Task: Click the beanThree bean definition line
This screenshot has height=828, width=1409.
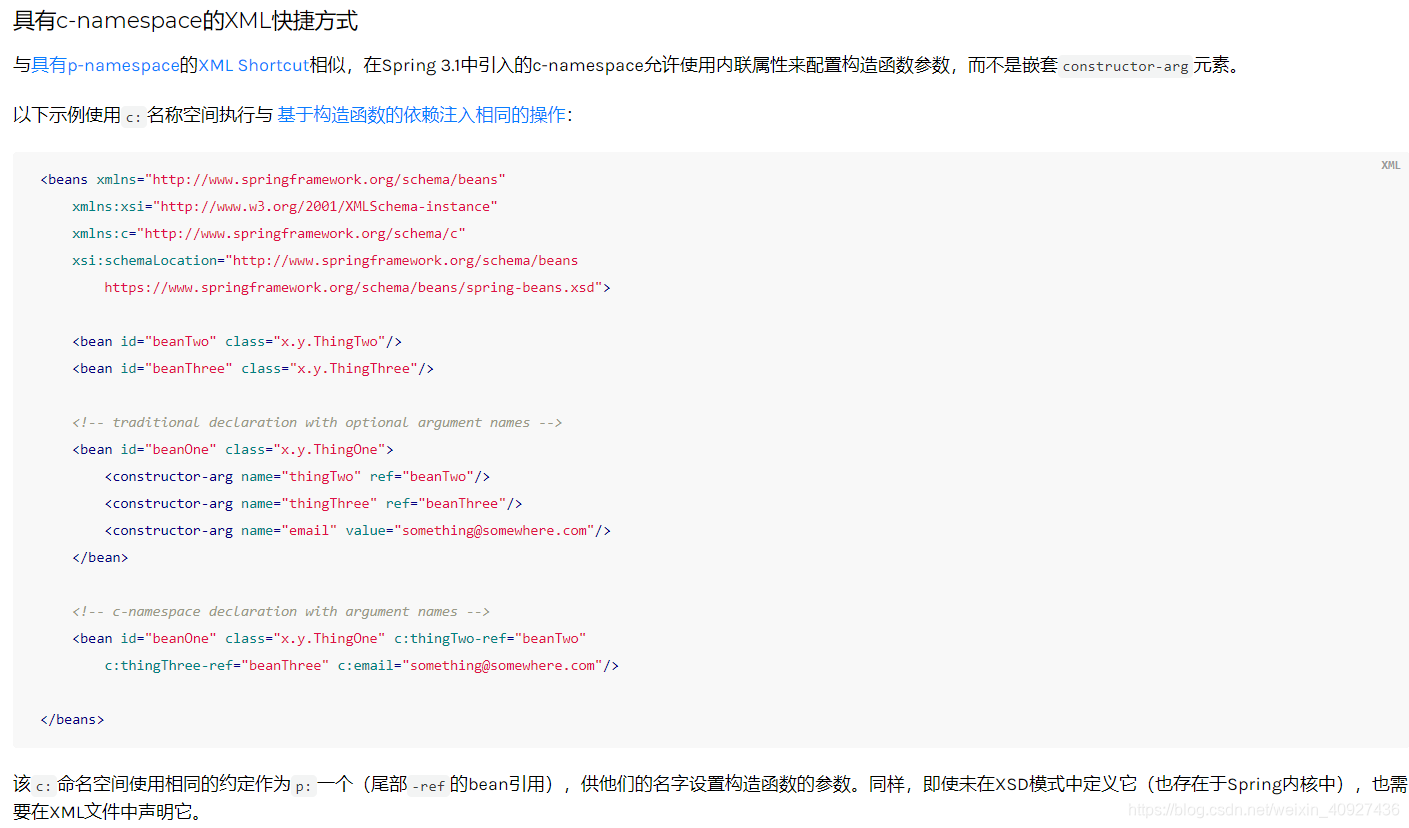Action: (x=253, y=369)
